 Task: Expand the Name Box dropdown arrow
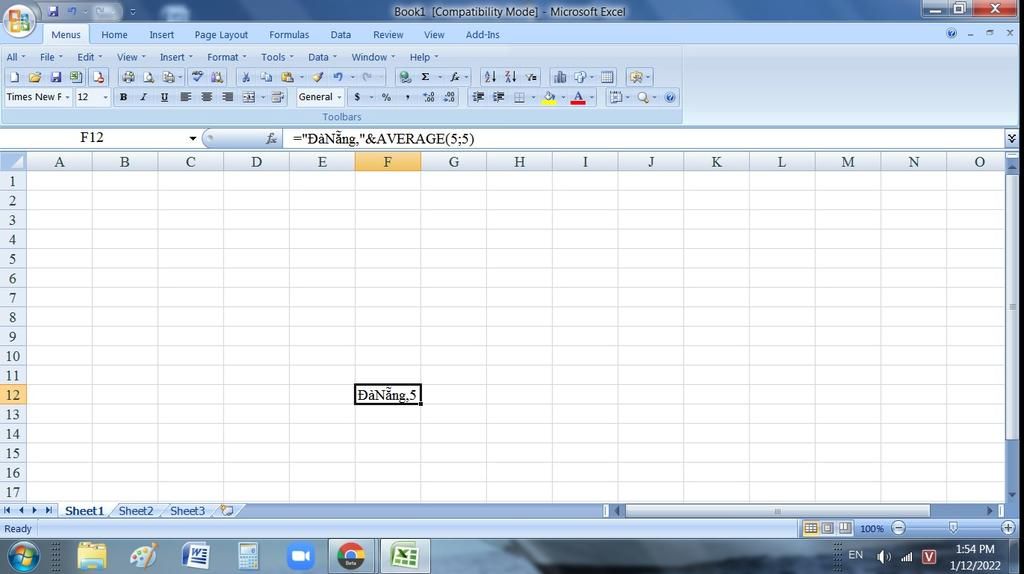click(193, 138)
